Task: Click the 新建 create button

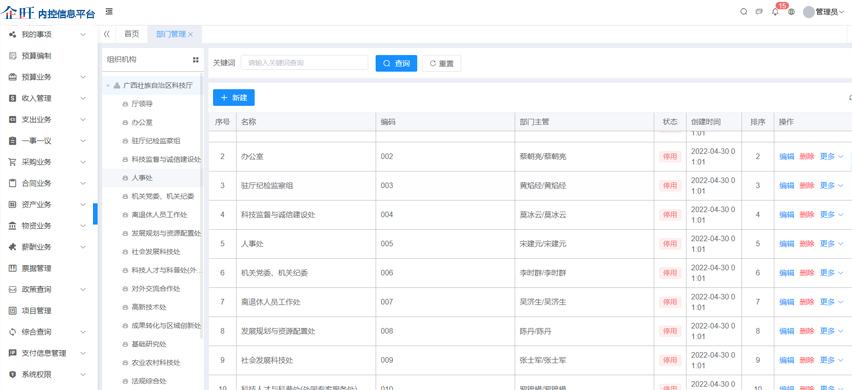Action: 234,98
